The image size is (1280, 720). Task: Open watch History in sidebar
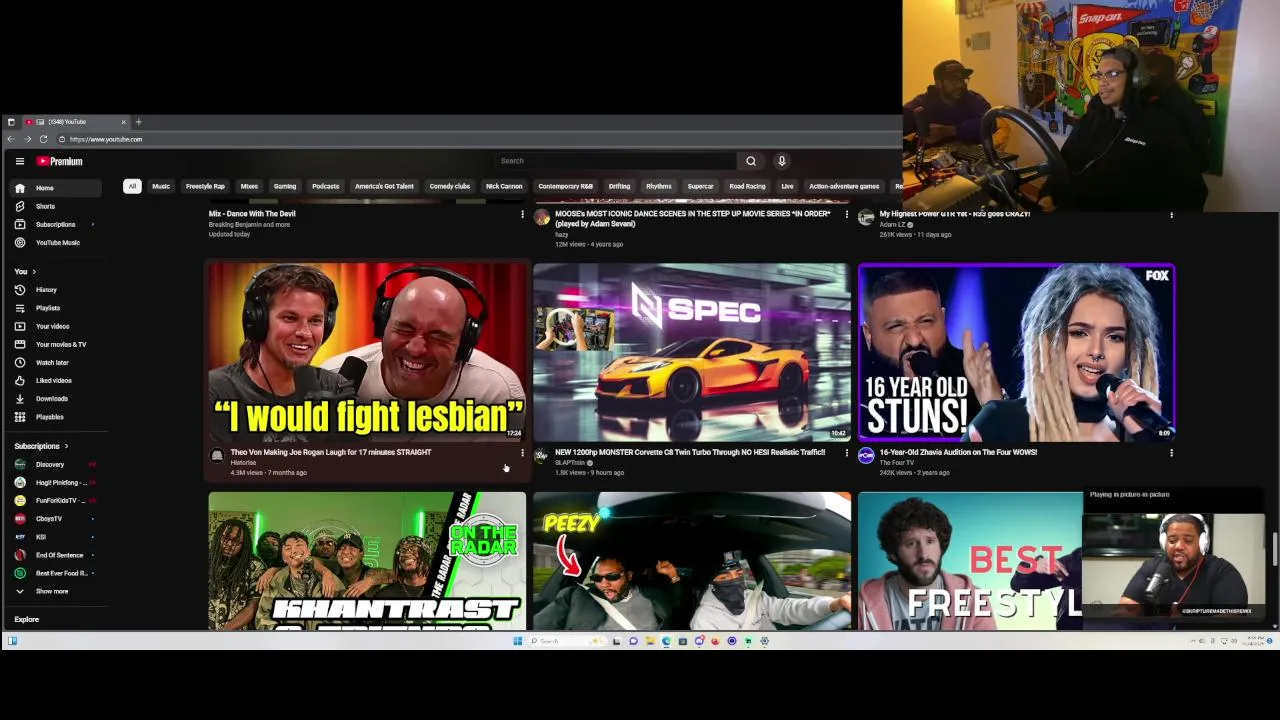pos(46,290)
